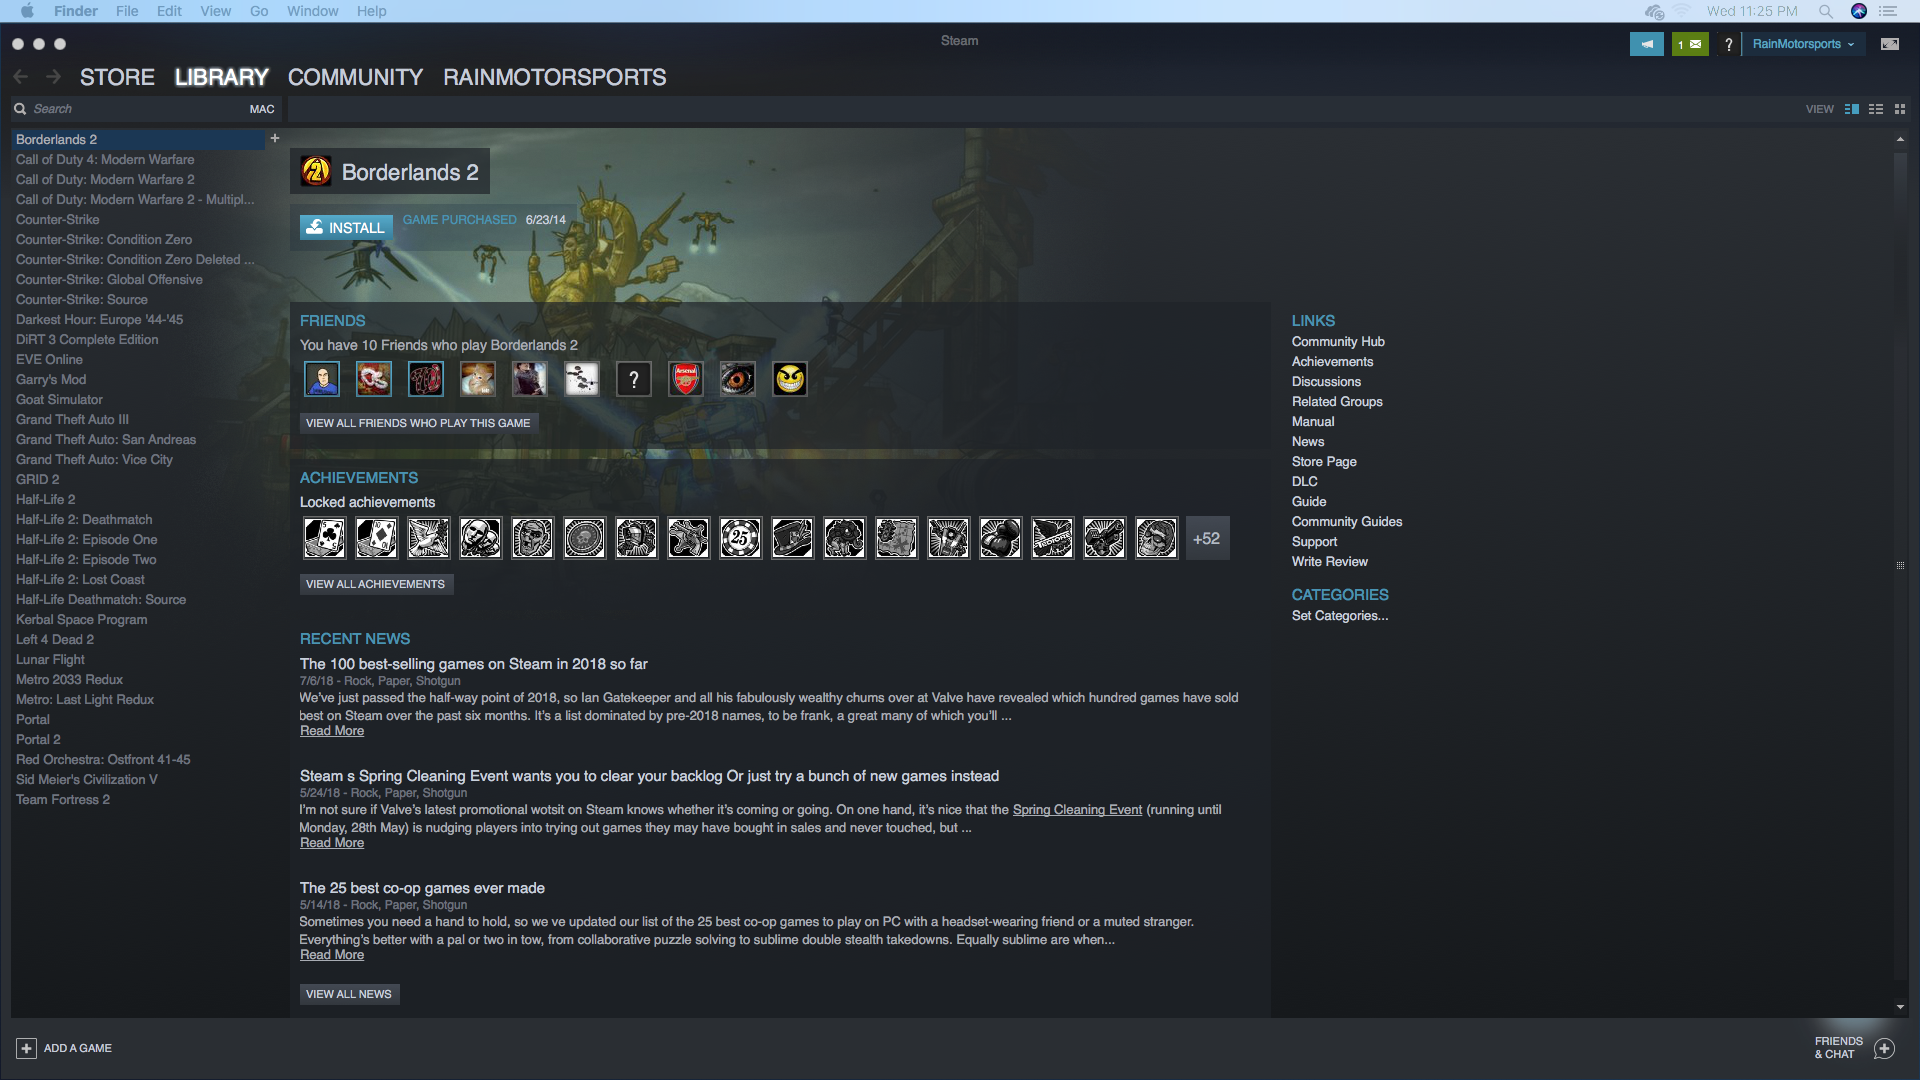Click the first locked achievement icon
The image size is (1920, 1080).
tap(324, 538)
